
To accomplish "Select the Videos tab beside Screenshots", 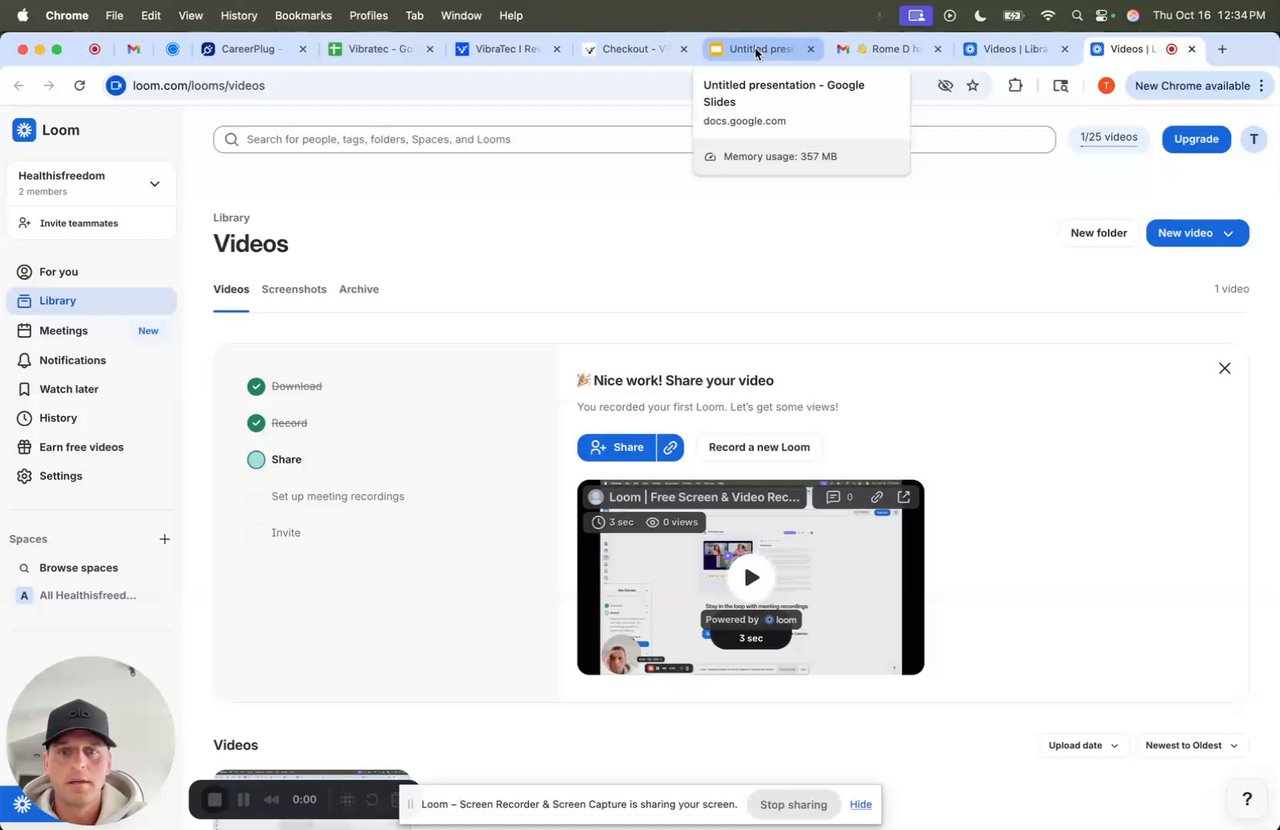I will tap(231, 289).
